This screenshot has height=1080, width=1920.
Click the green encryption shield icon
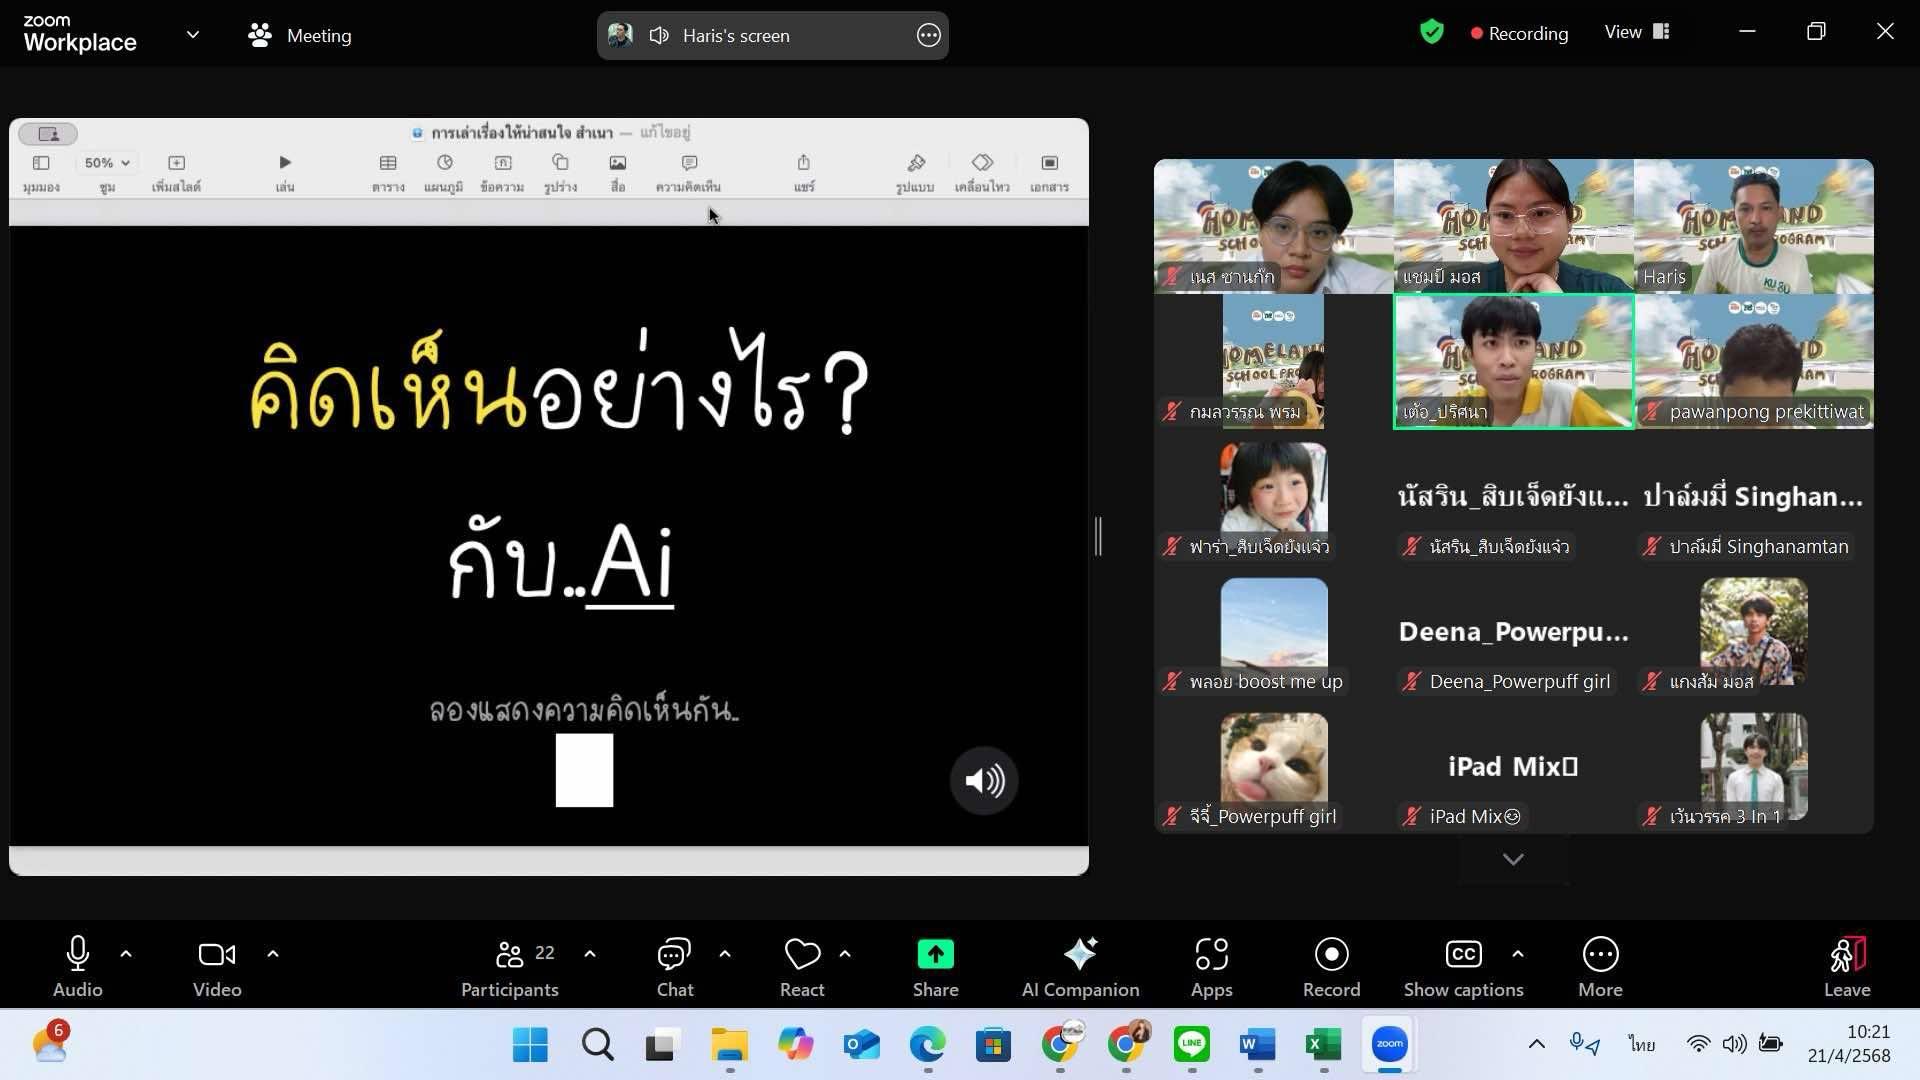click(x=1432, y=32)
